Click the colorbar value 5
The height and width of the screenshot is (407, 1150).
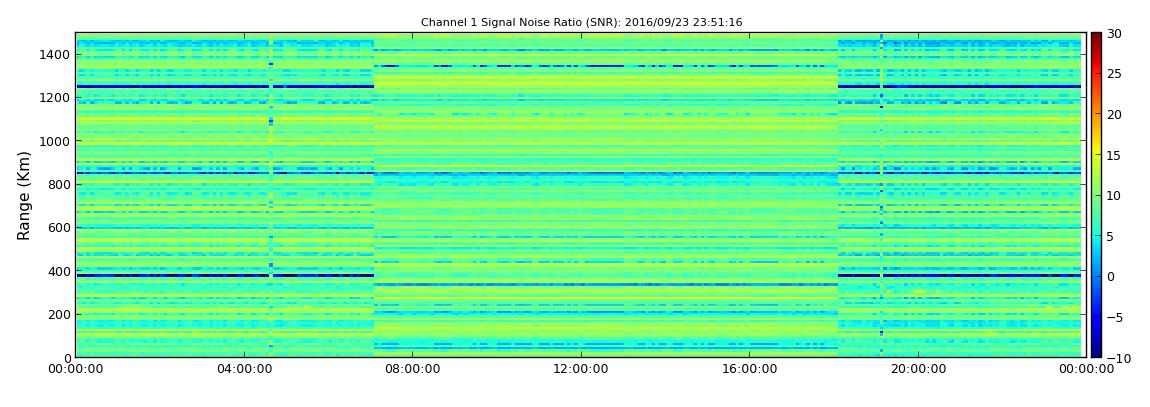1110,236
